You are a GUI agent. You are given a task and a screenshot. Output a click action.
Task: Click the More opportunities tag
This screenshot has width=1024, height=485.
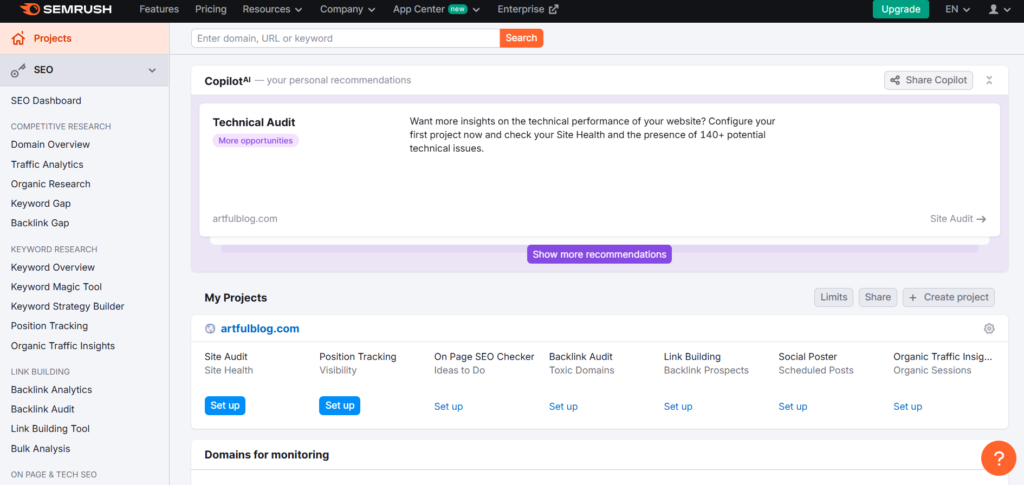tap(255, 140)
